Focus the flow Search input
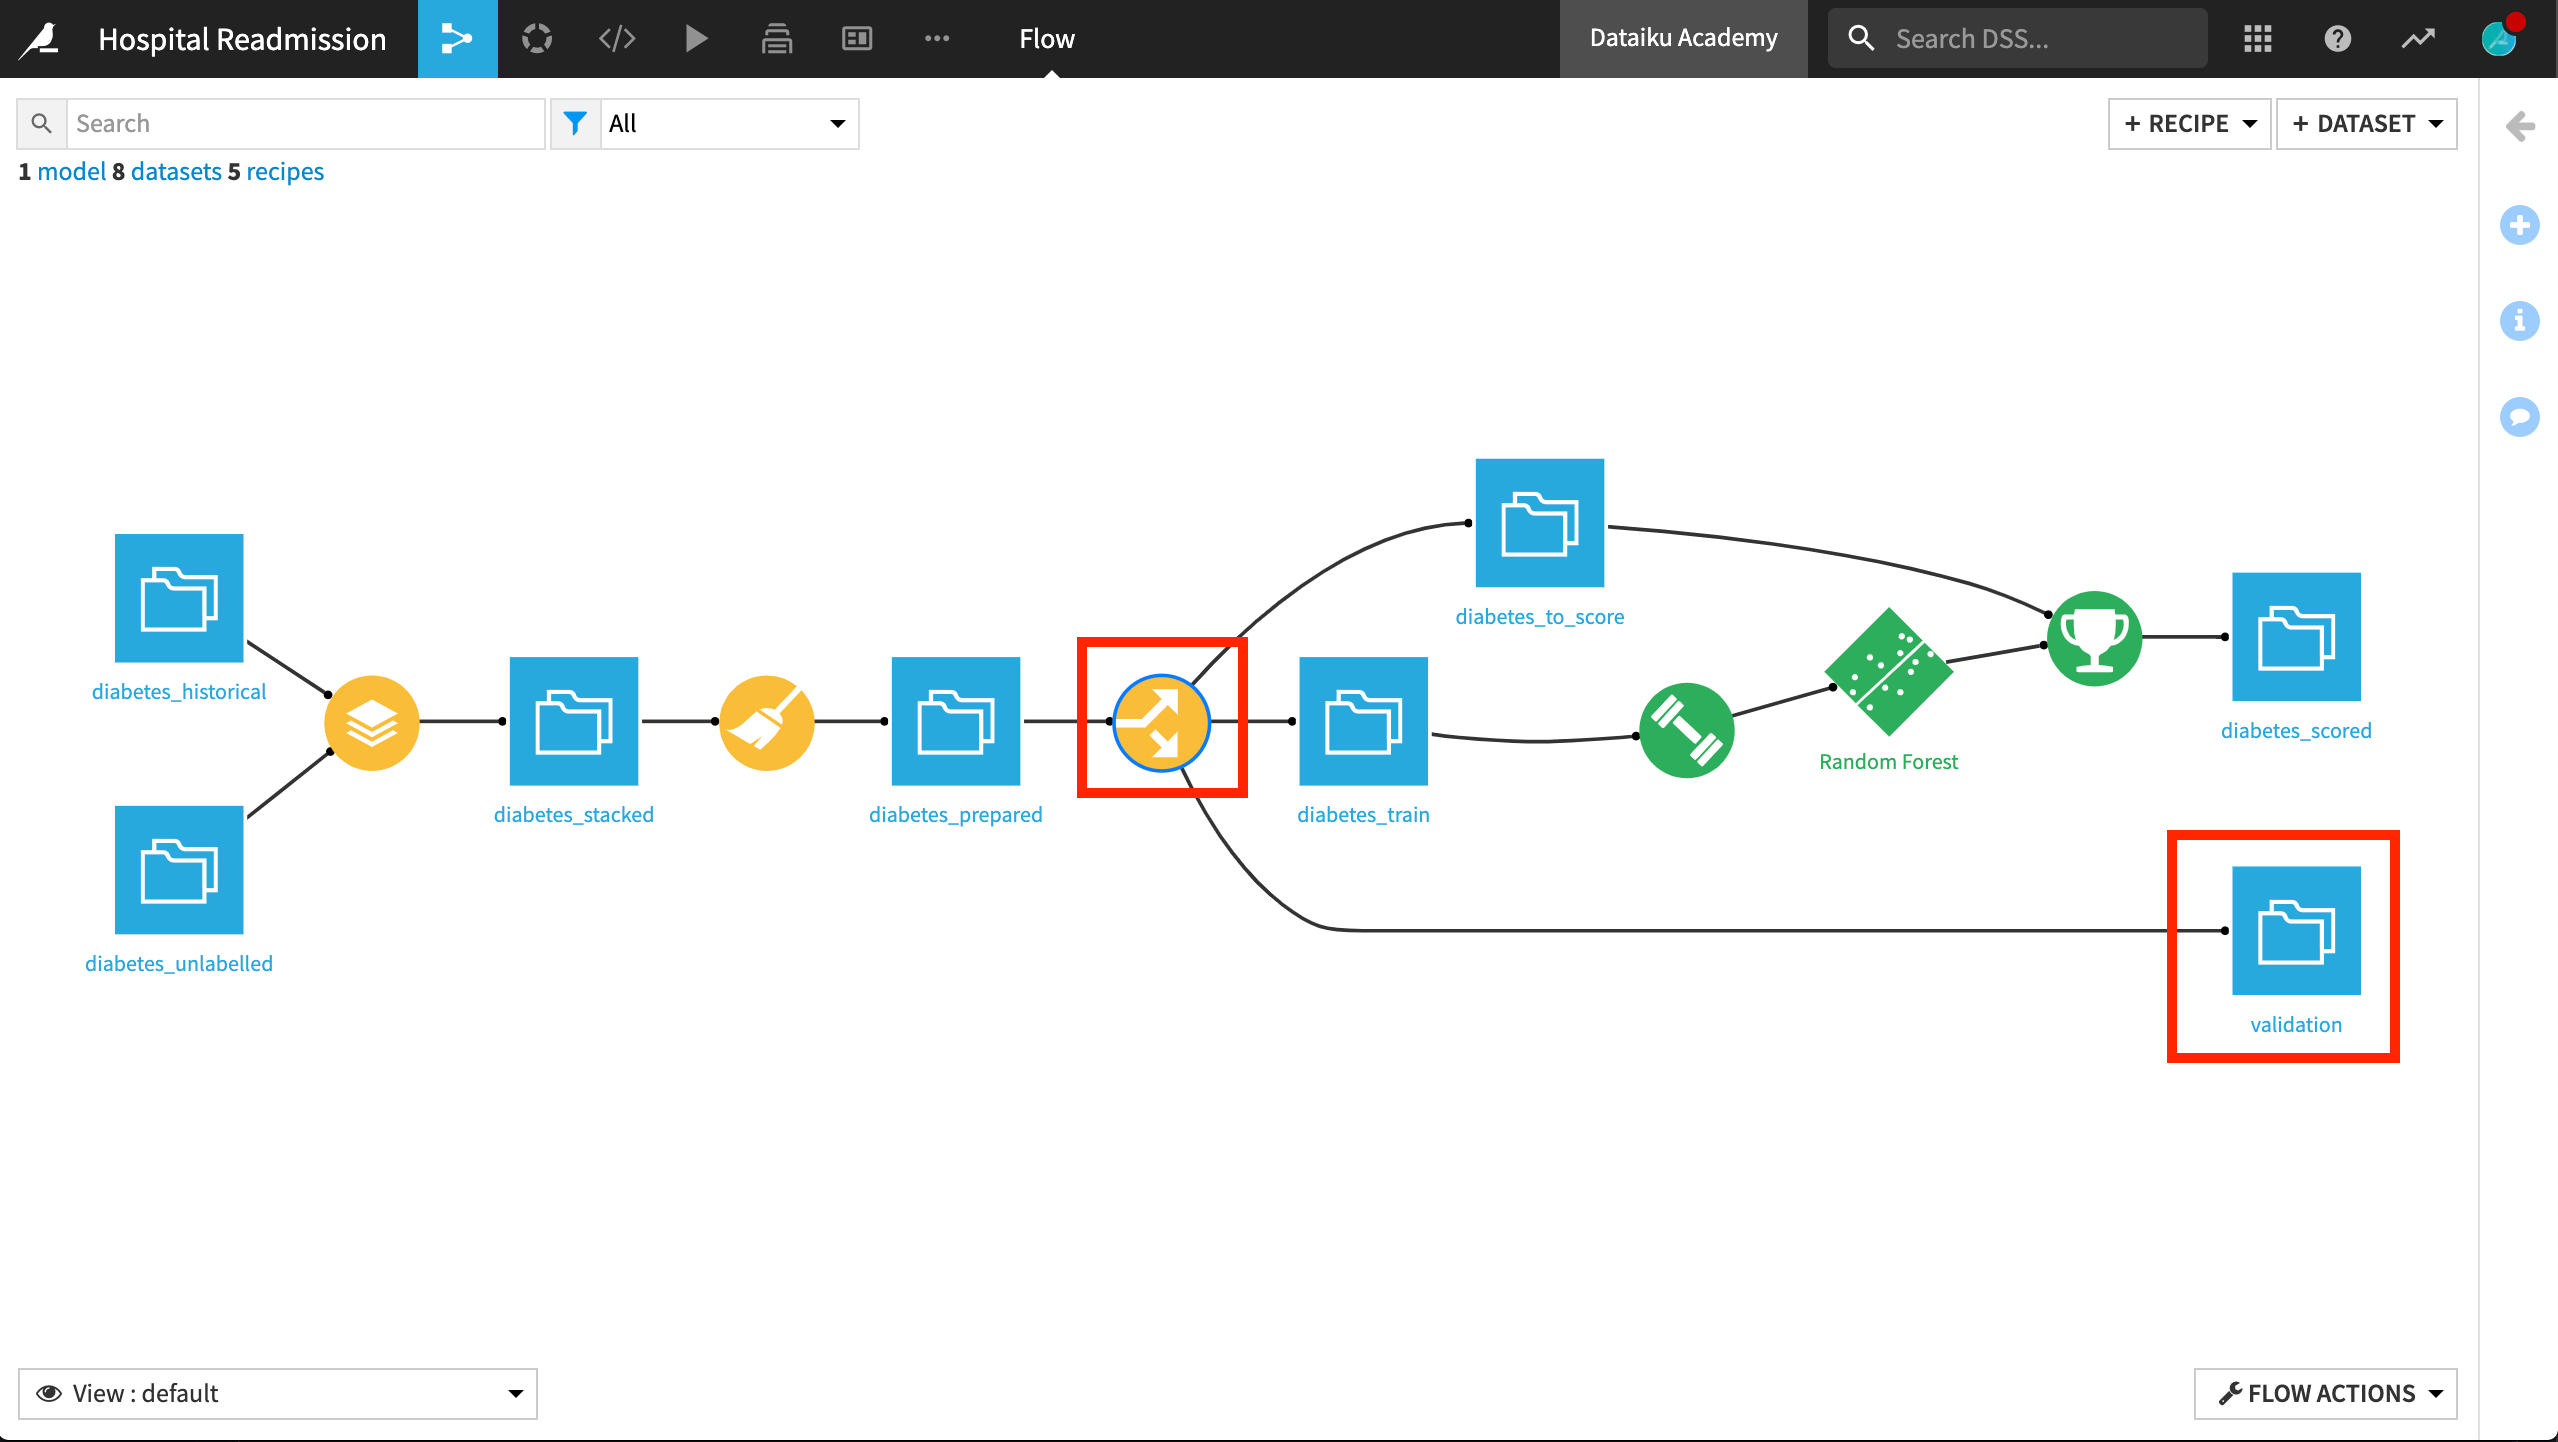Image resolution: width=2558 pixels, height=1442 pixels. [x=305, y=124]
